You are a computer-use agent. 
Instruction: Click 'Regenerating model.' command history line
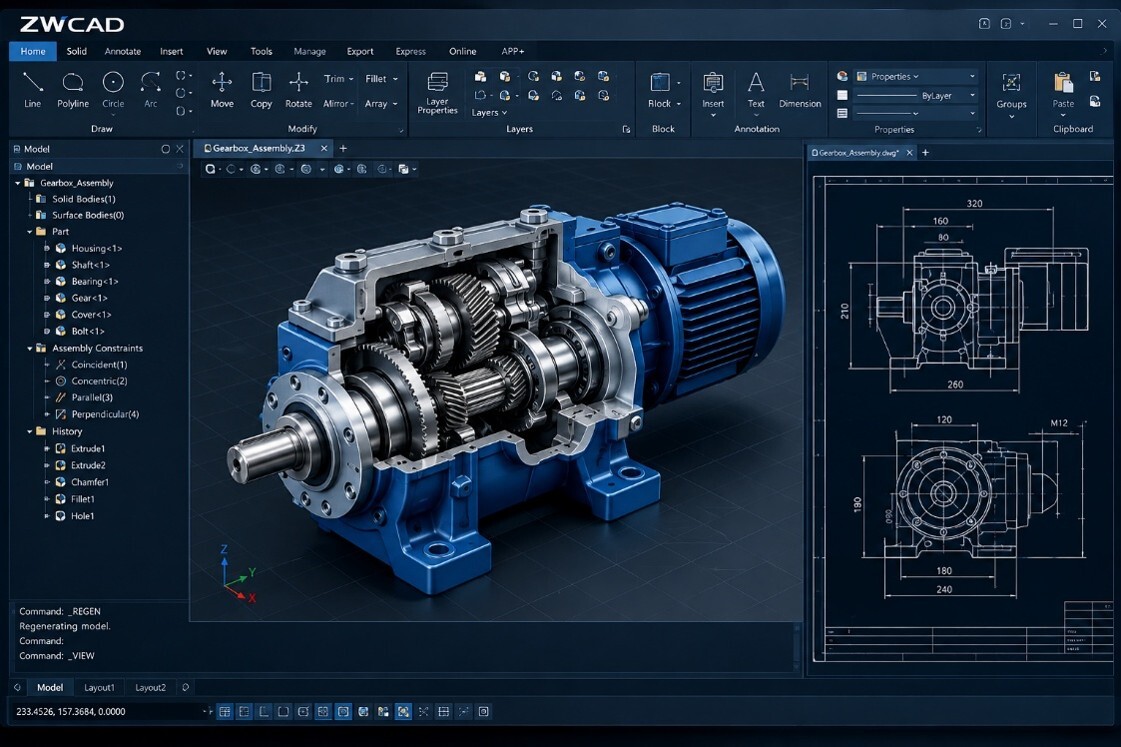coord(65,626)
